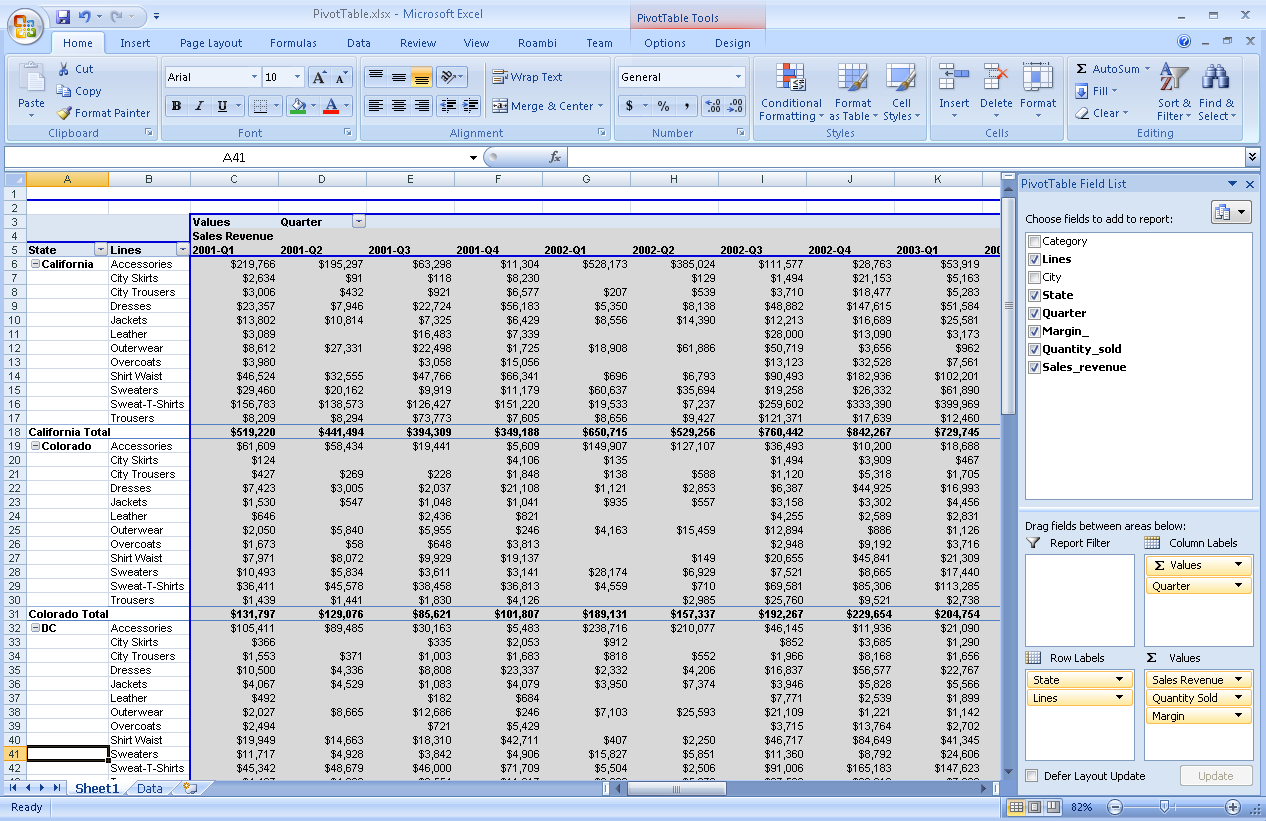Screen dimensions: 1266x821
Task: Toggle bold formatting
Action: point(177,106)
